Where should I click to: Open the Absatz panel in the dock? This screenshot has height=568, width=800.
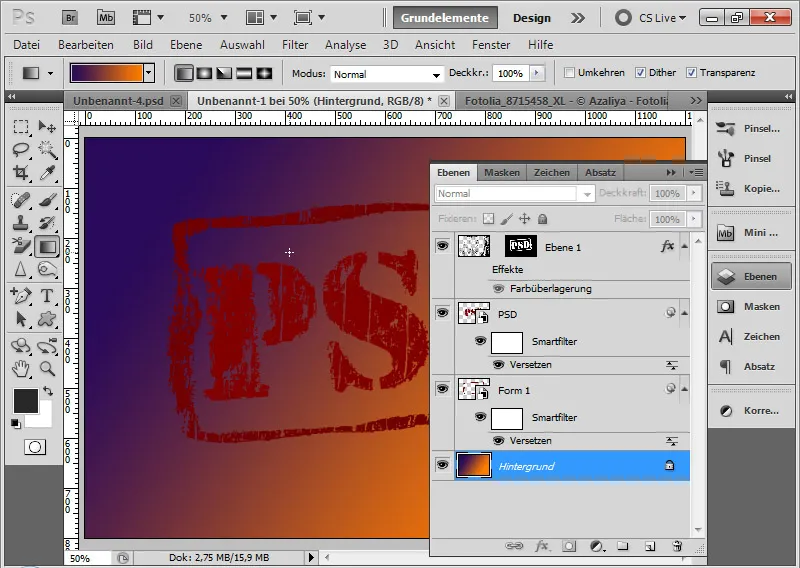[x=750, y=366]
